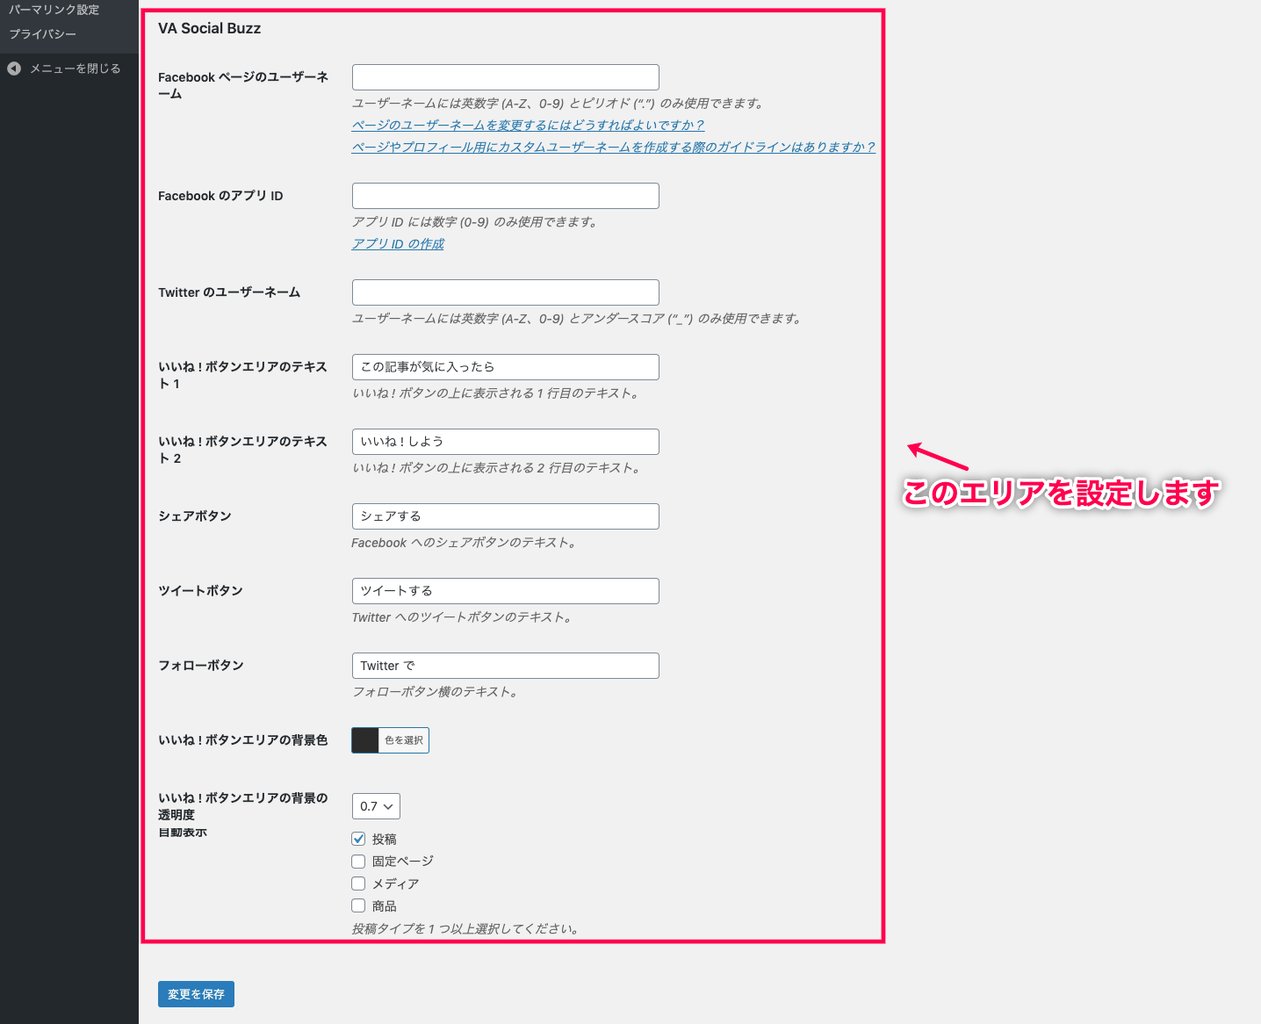Open the 0.7 transparency dropdown
This screenshot has width=1261, height=1024.
click(x=376, y=806)
